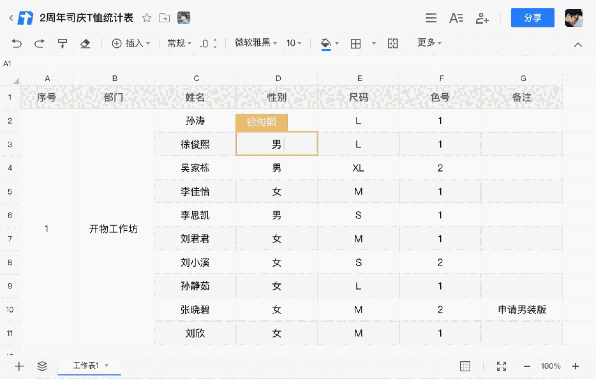
Task: Click the 姓名 header cell
Action: (195, 97)
